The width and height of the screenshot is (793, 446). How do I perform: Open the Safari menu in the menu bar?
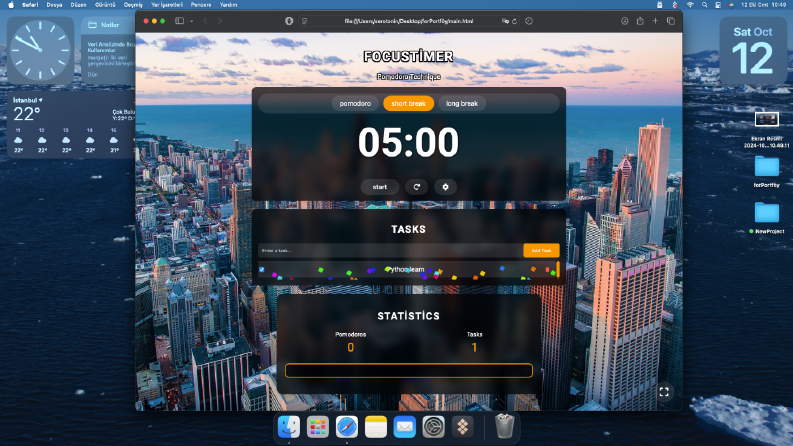click(30, 5)
